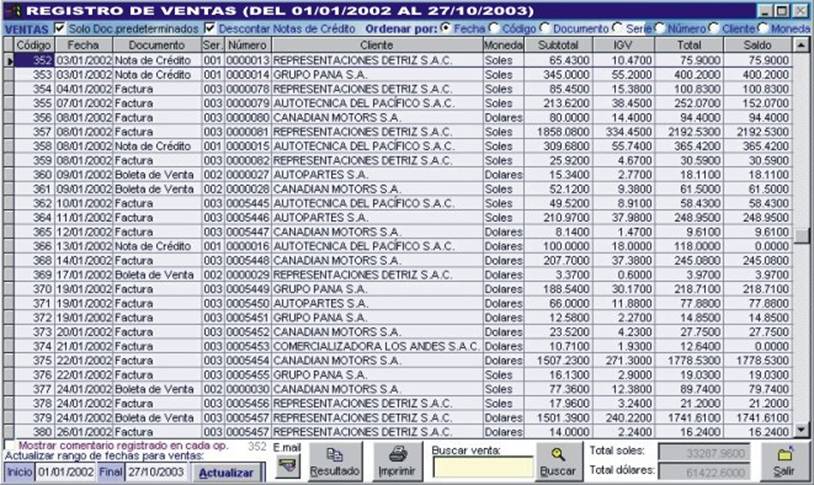Click the end date field 27/10/2003
814x485 pixels.
pos(156,472)
